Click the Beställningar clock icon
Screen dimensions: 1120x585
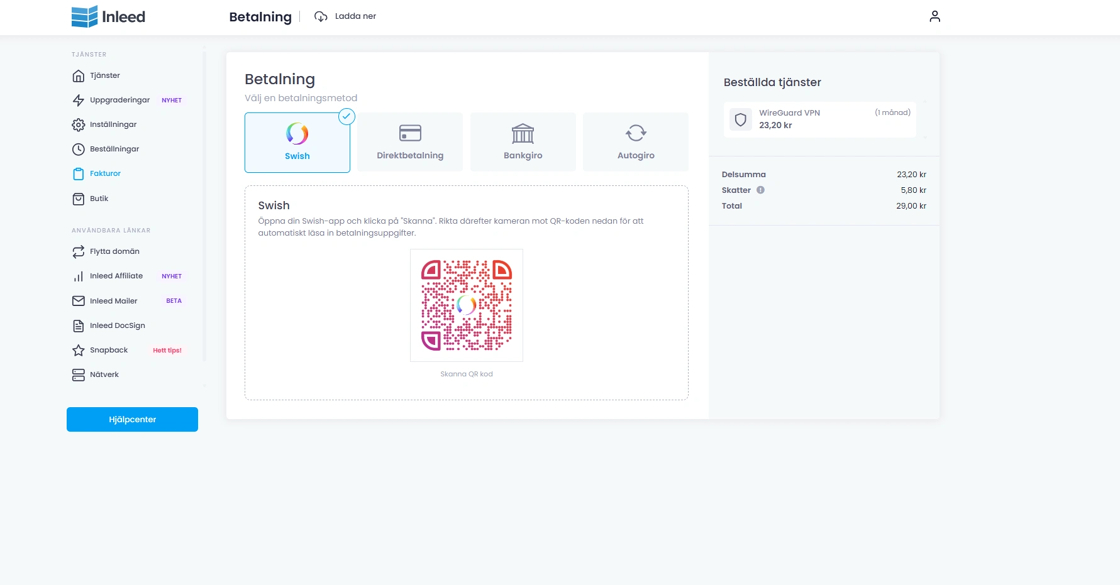(x=78, y=149)
